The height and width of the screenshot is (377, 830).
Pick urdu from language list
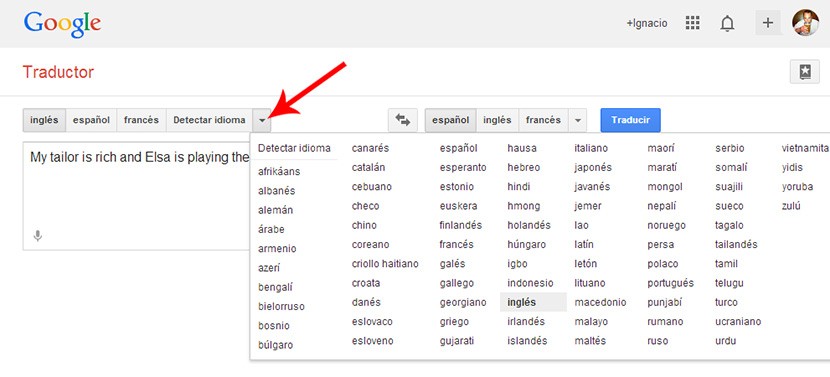[725, 340]
